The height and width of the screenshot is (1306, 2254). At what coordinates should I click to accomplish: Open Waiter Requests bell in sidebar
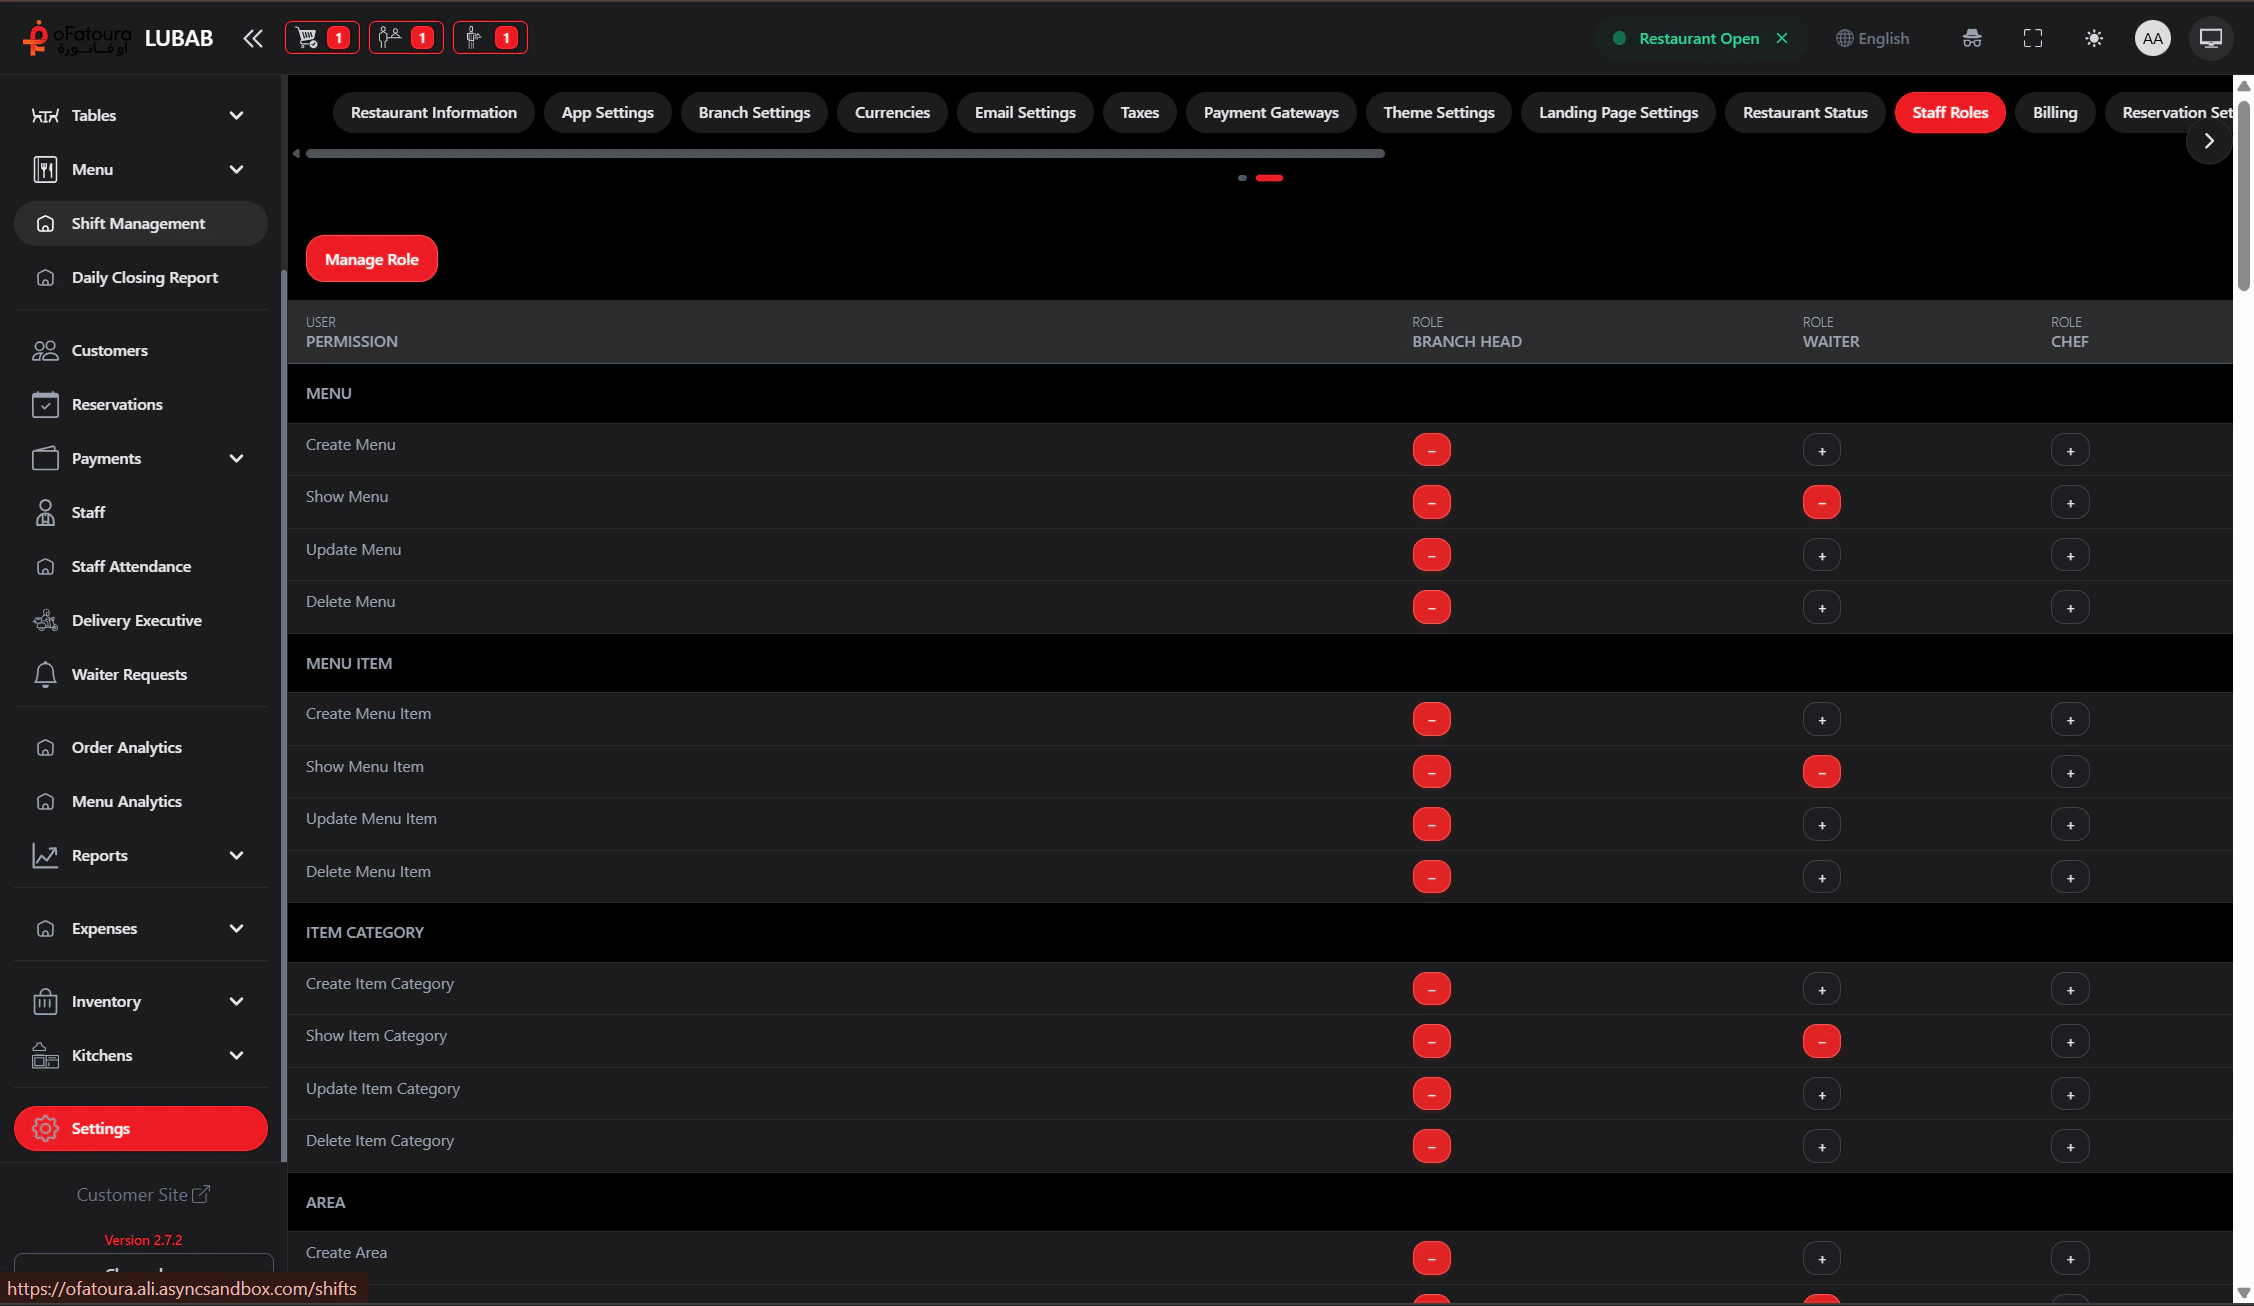click(129, 674)
